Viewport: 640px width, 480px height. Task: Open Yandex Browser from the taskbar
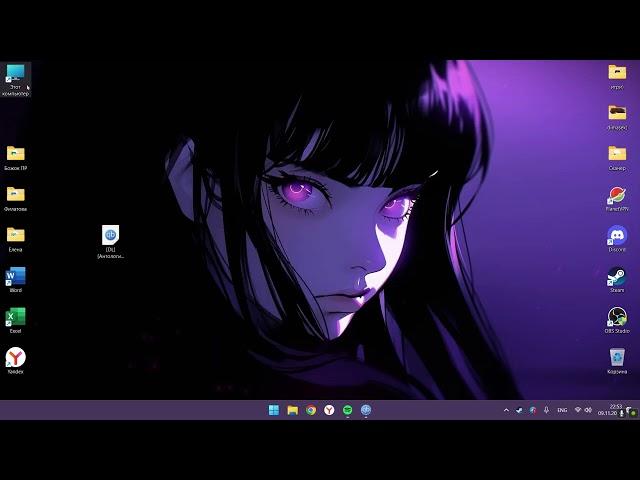[329, 410]
